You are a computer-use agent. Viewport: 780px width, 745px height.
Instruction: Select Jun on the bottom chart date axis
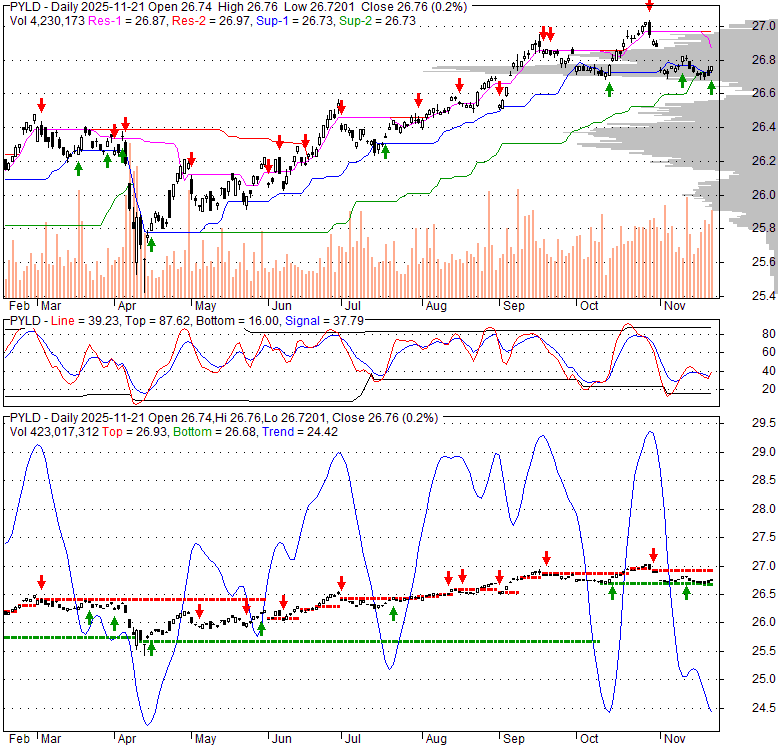tap(282, 739)
